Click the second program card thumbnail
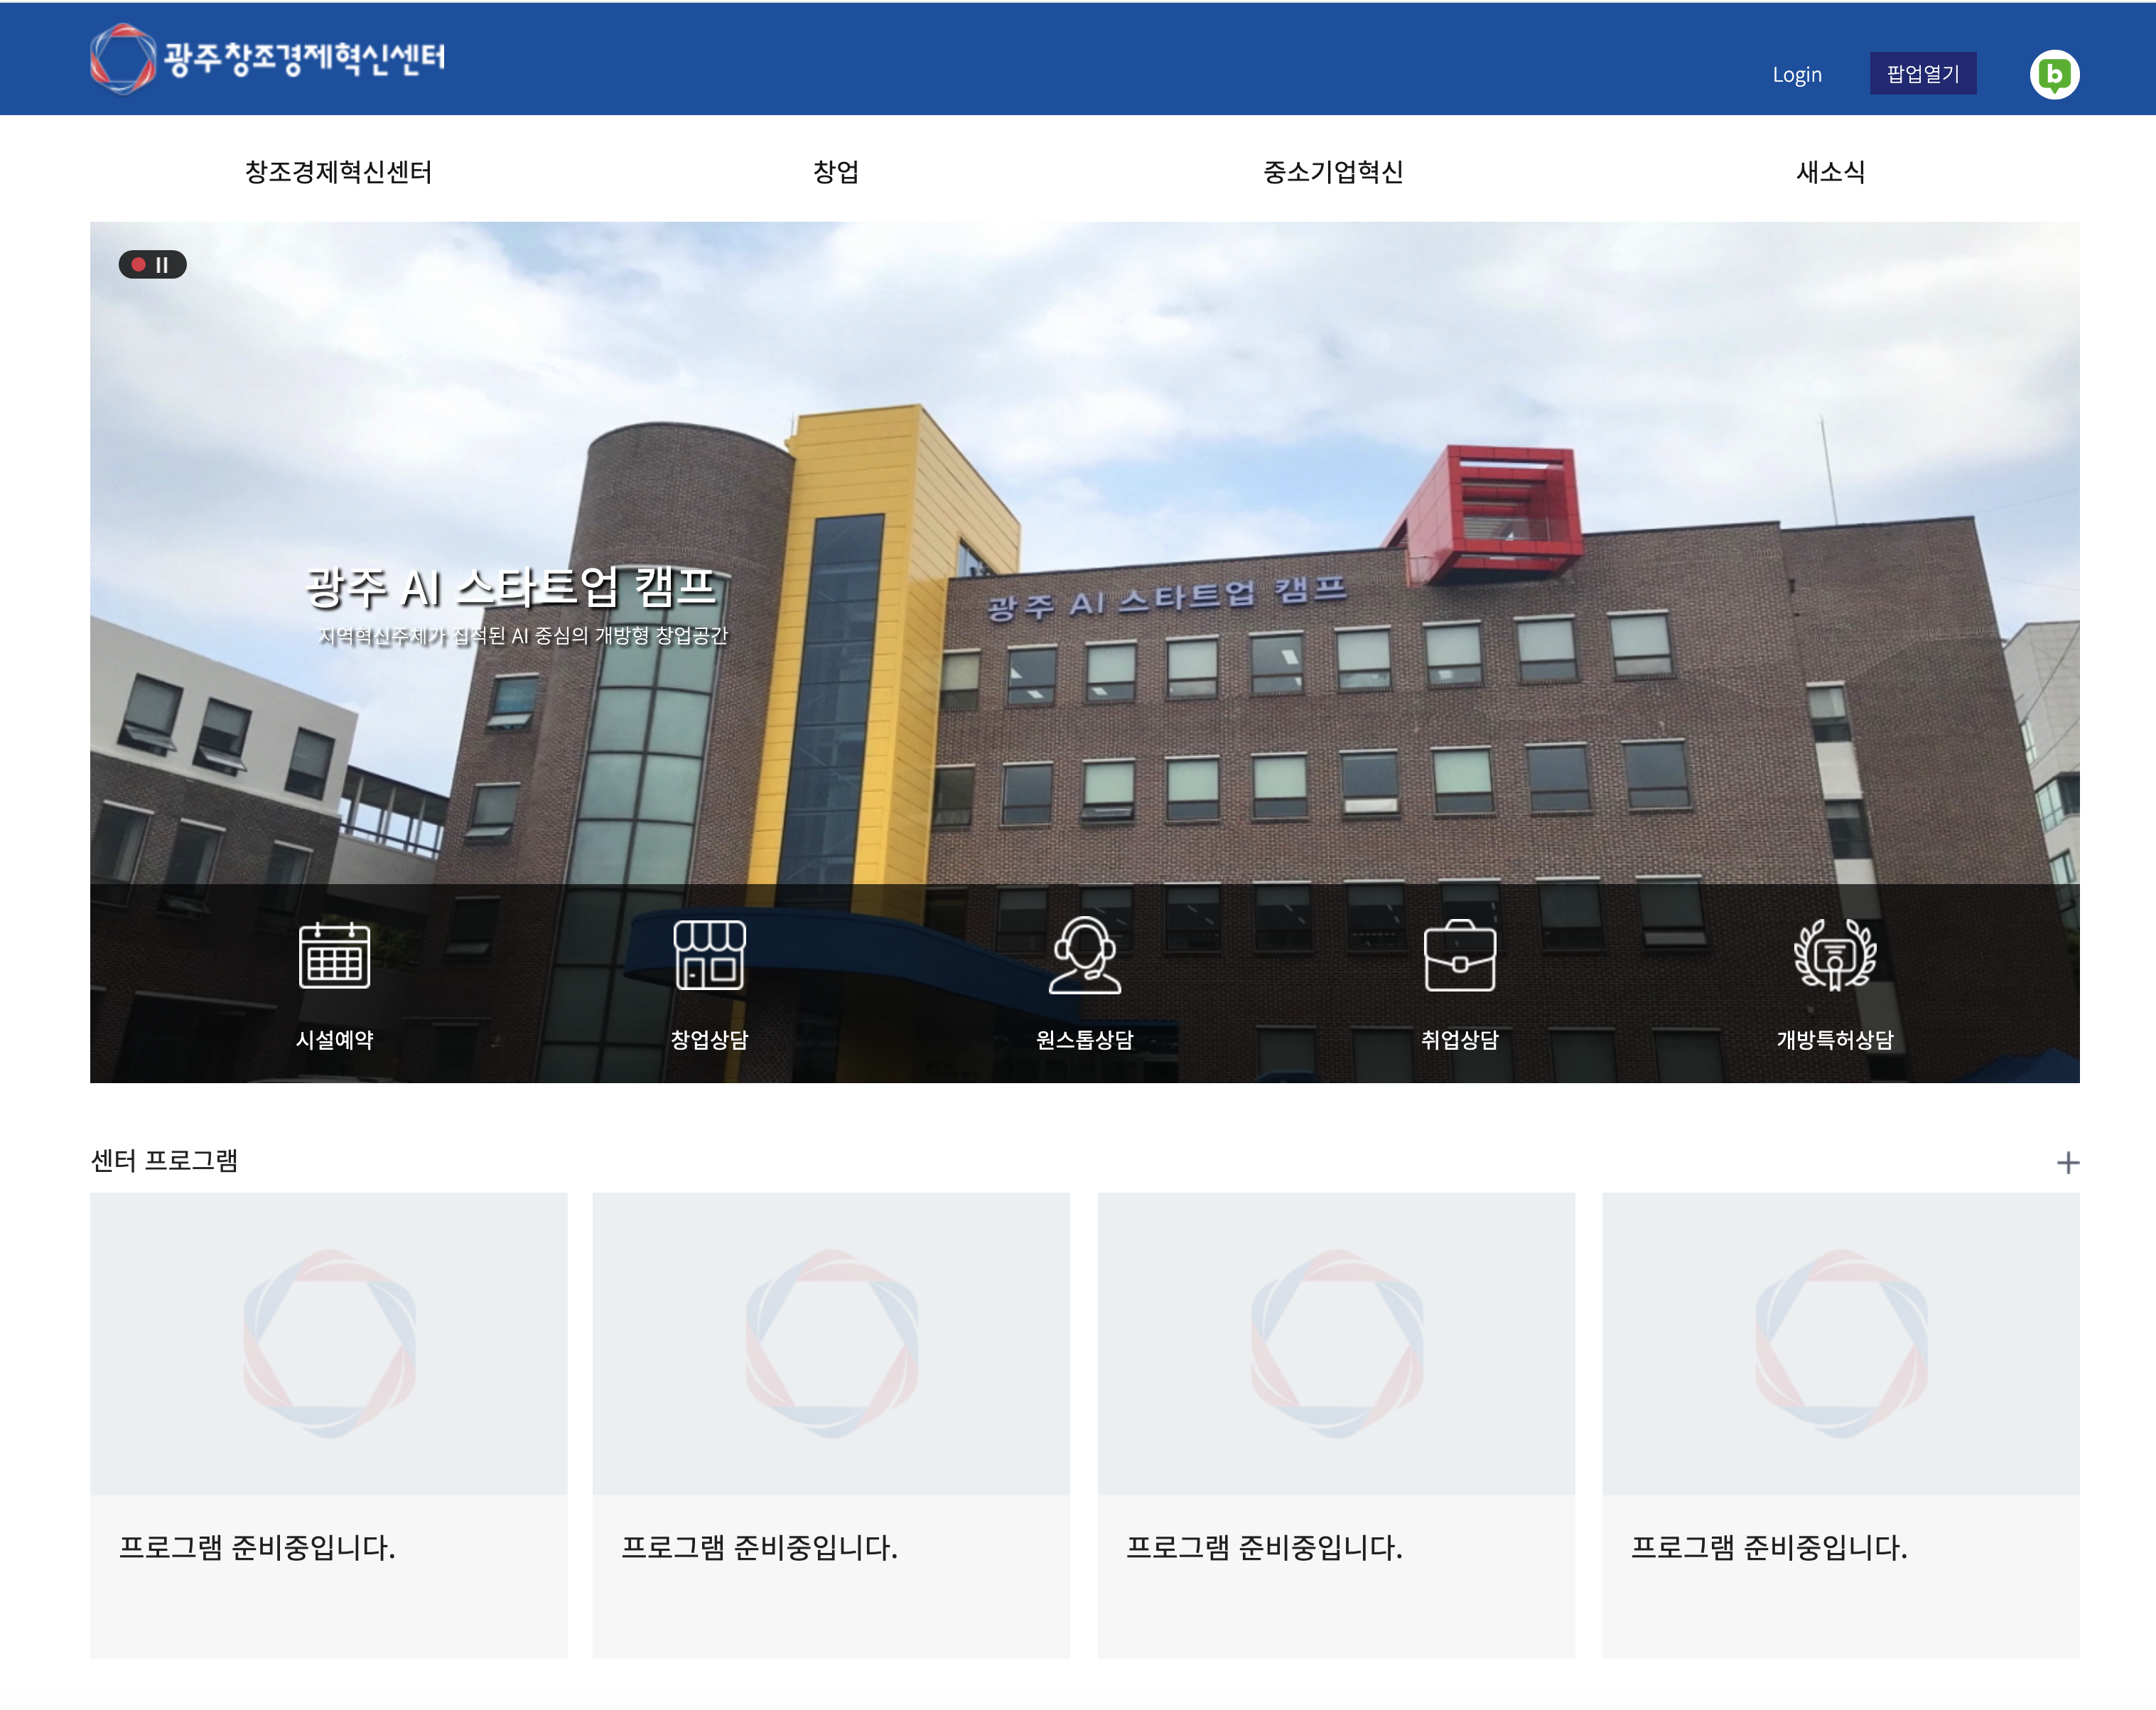The image size is (2156, 1710). 831,1343
